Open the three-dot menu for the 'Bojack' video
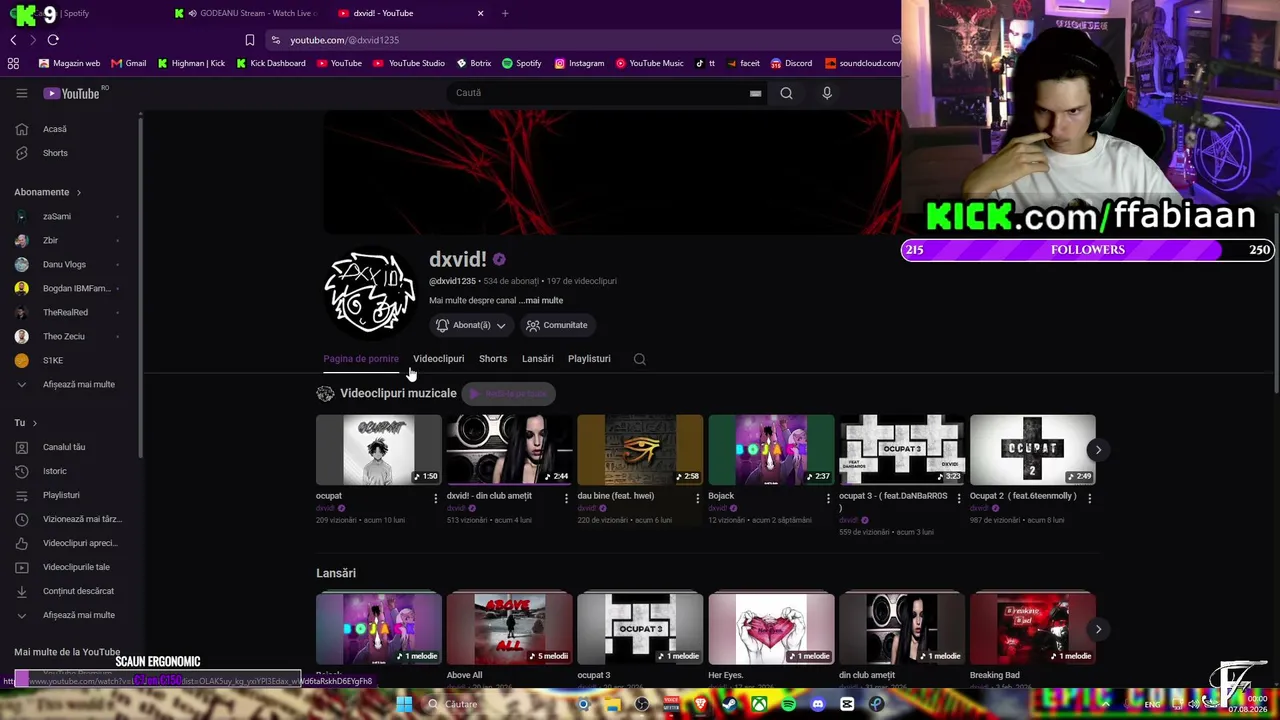 pyautogui.click(x=828, y=498)
